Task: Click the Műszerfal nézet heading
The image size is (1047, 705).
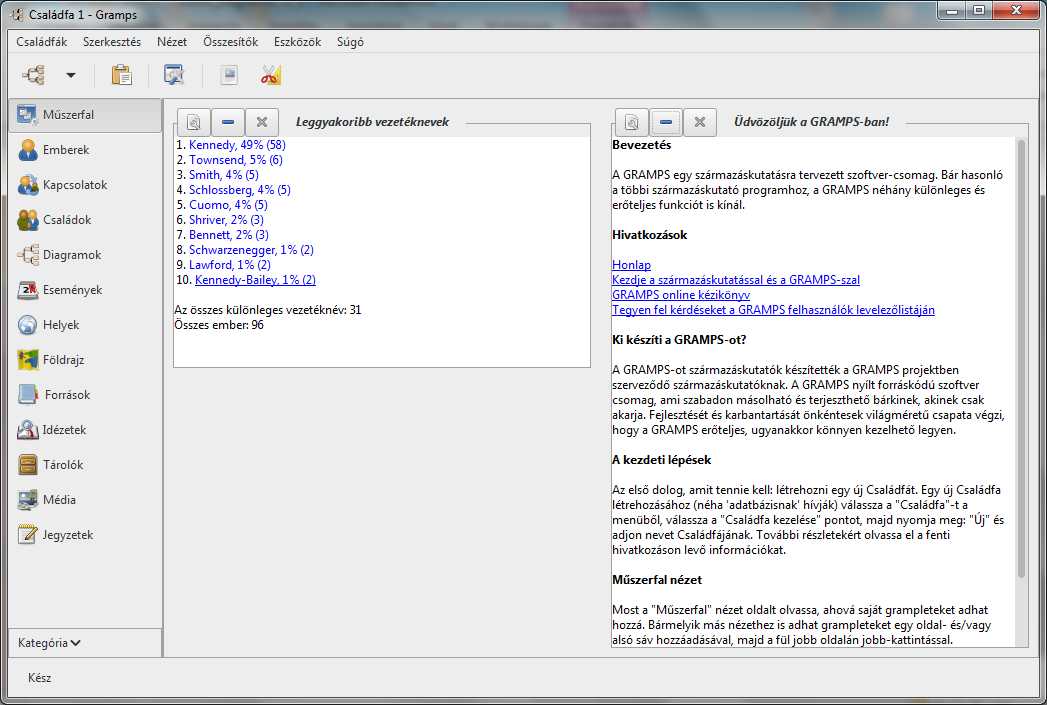Action: click(657, 580)
